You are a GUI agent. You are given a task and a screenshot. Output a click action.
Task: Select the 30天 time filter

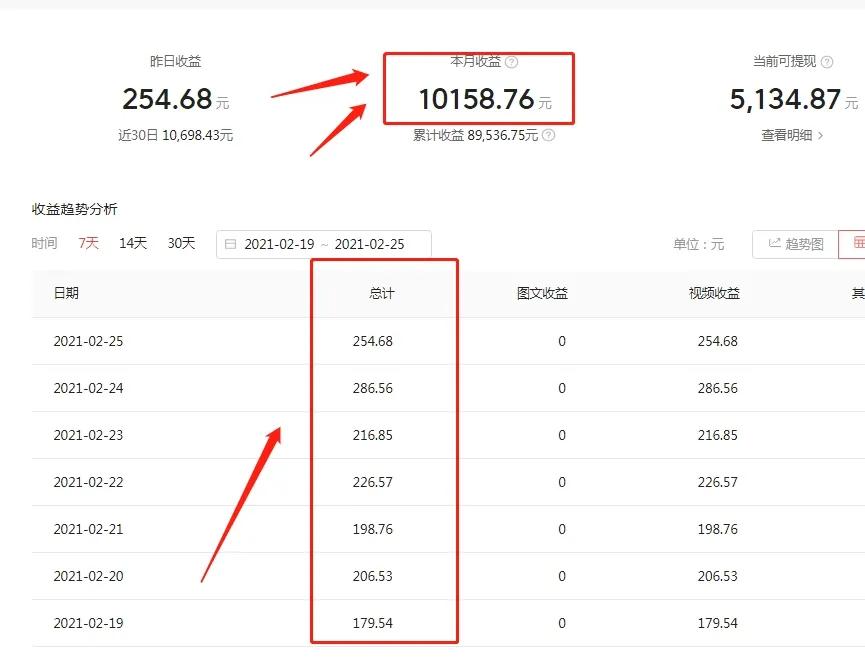(181, 242)
